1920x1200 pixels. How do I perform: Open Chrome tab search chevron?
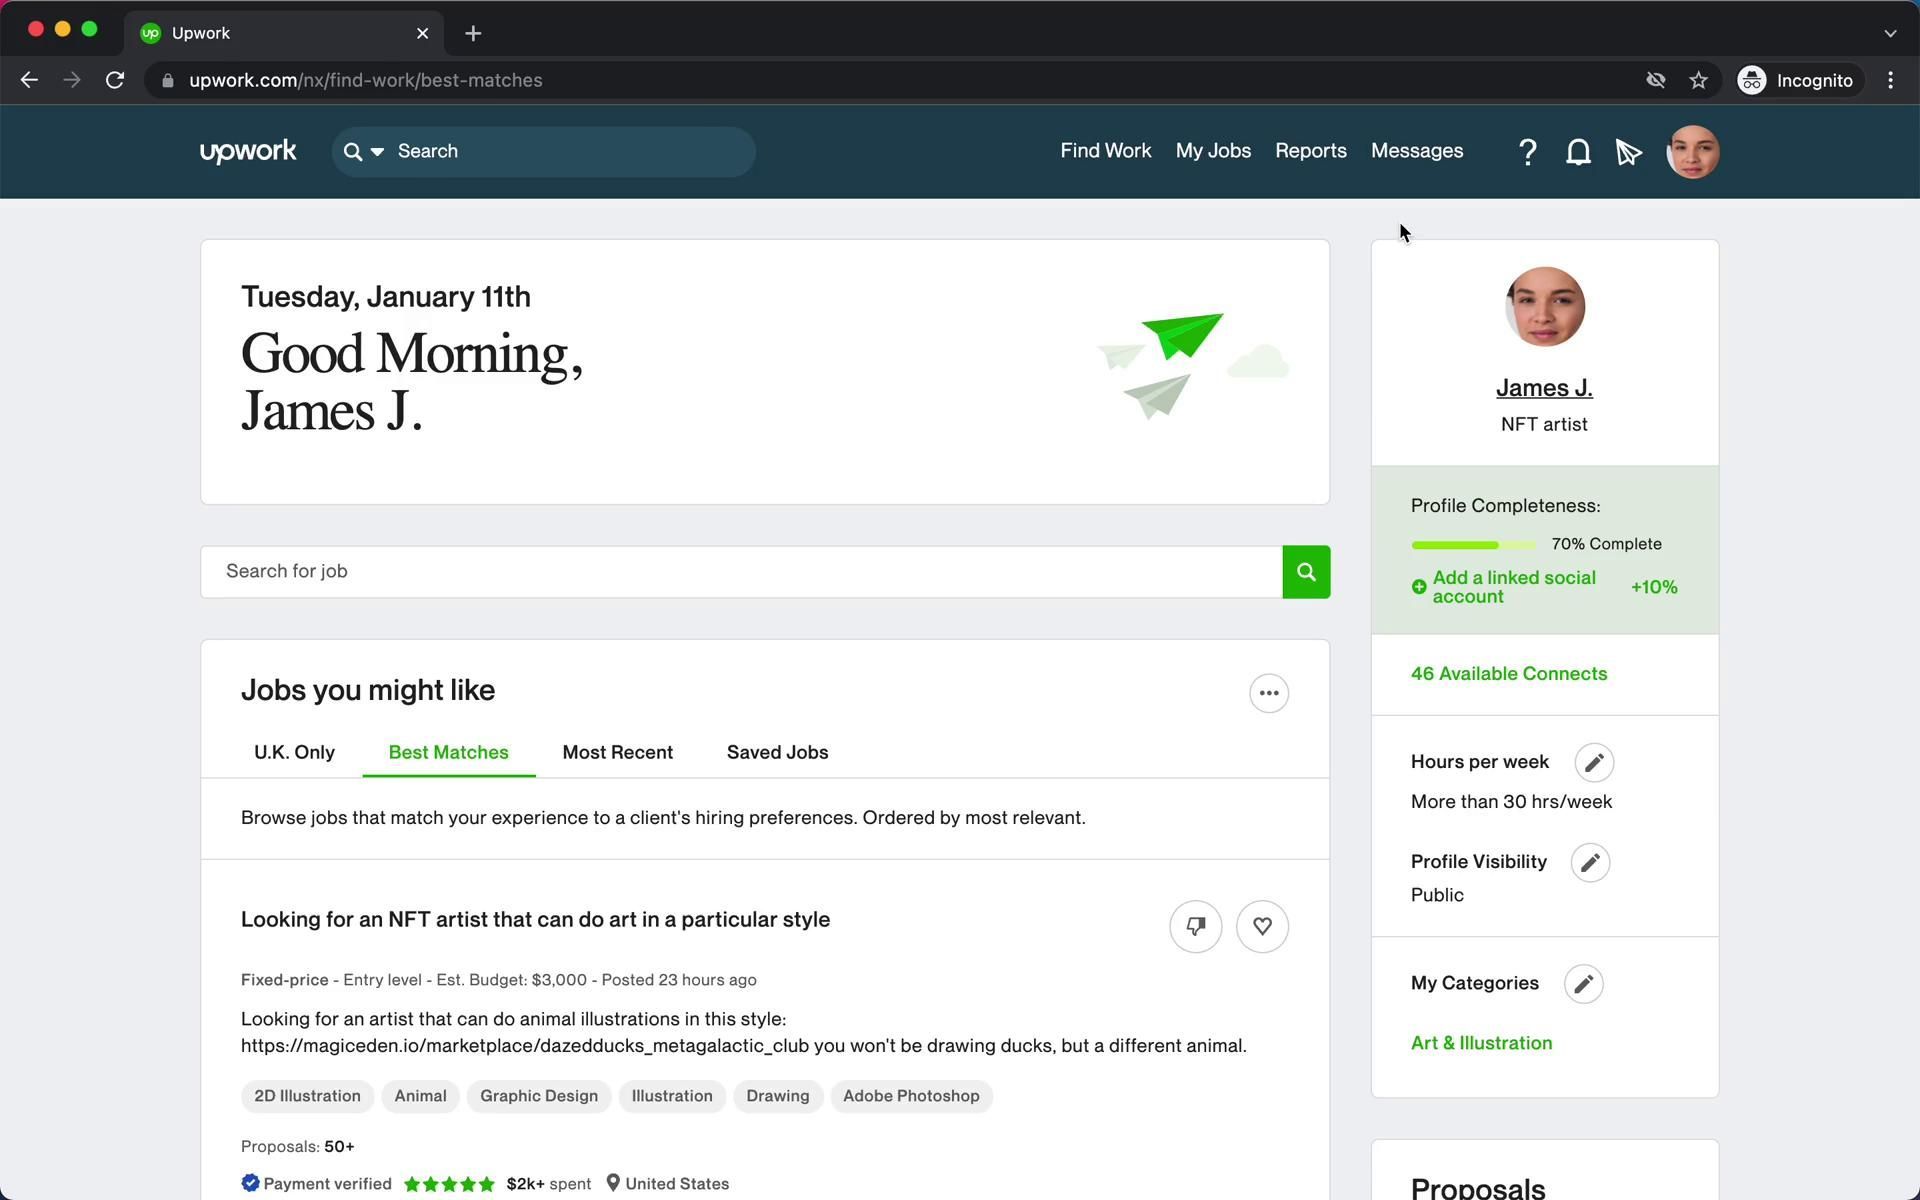1889,33
